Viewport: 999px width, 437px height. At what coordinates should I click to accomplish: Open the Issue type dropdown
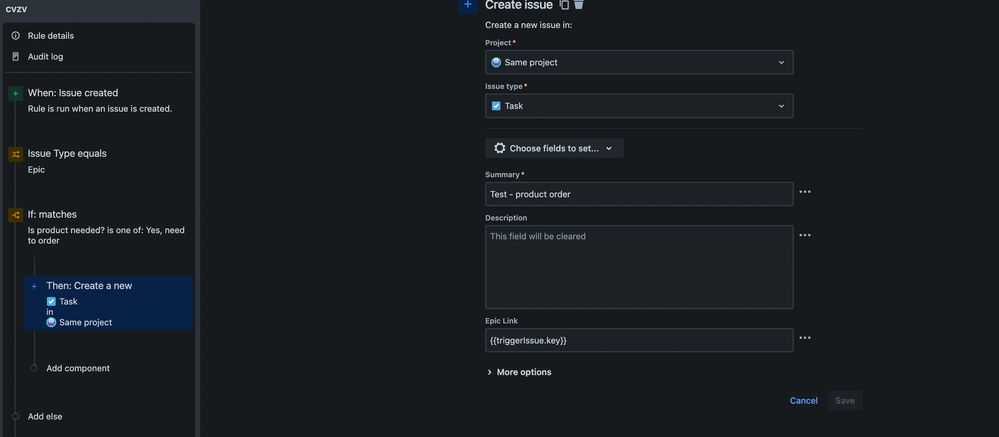pyautogui.click(x=639, y=106)
